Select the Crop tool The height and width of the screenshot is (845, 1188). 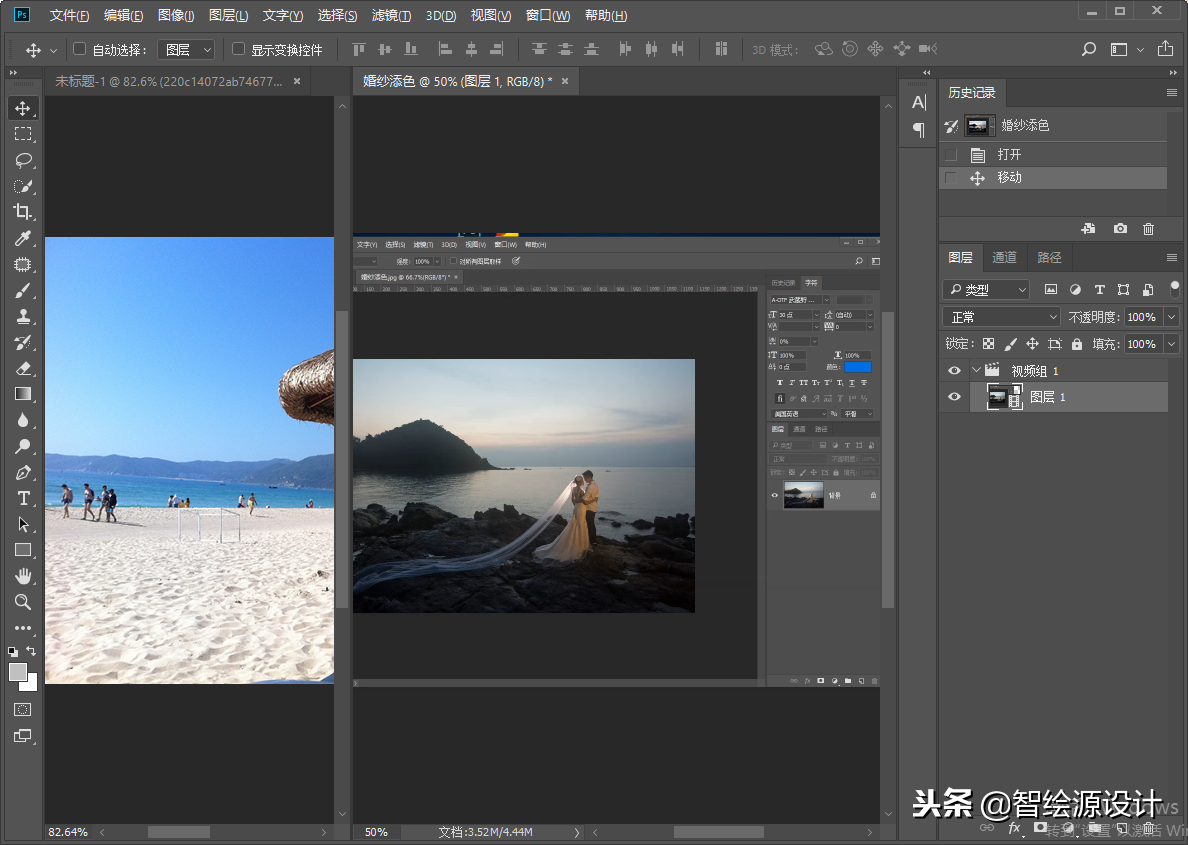tap(22, 212)
